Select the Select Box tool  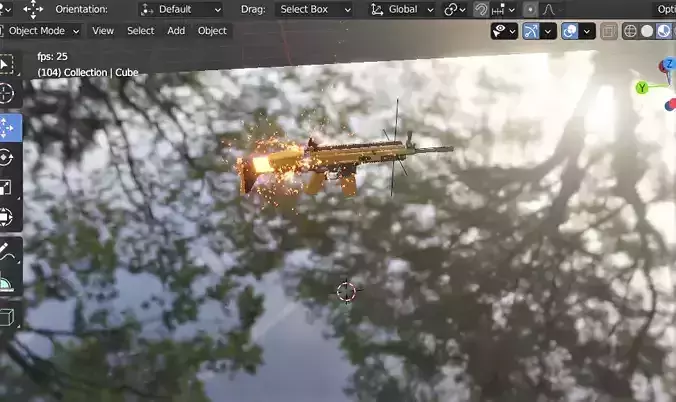coord(6,65)
